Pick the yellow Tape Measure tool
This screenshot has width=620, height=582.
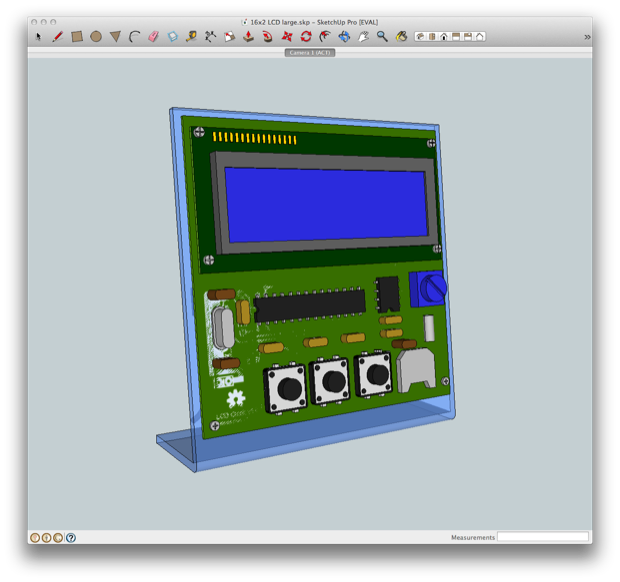coord(191,37)
